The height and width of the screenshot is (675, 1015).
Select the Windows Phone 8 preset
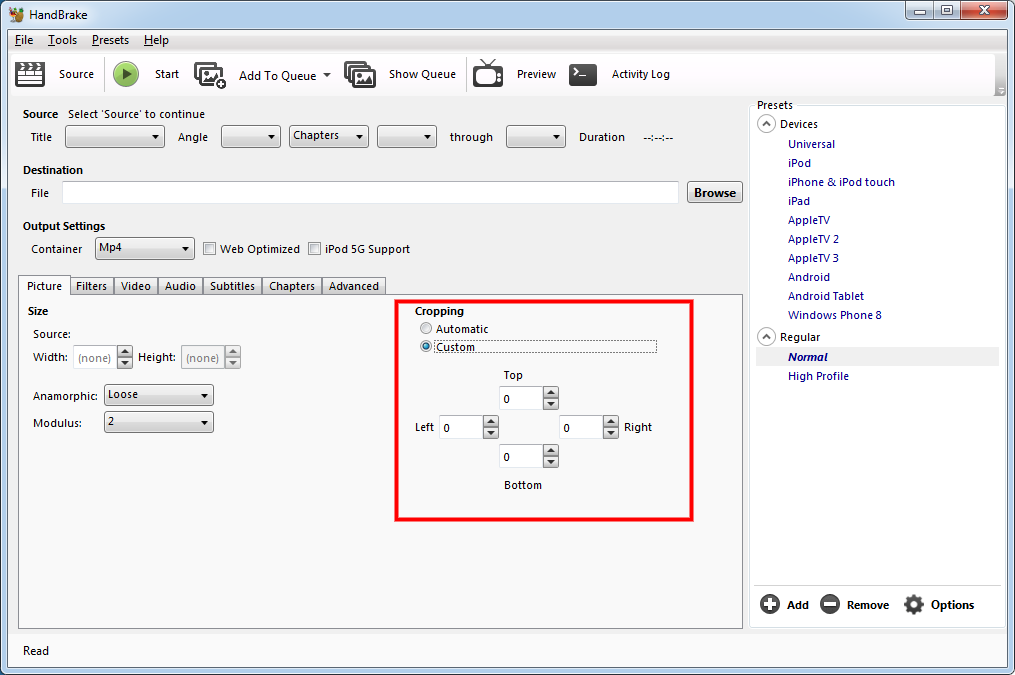pyautogui.click(x=834, y=315)
